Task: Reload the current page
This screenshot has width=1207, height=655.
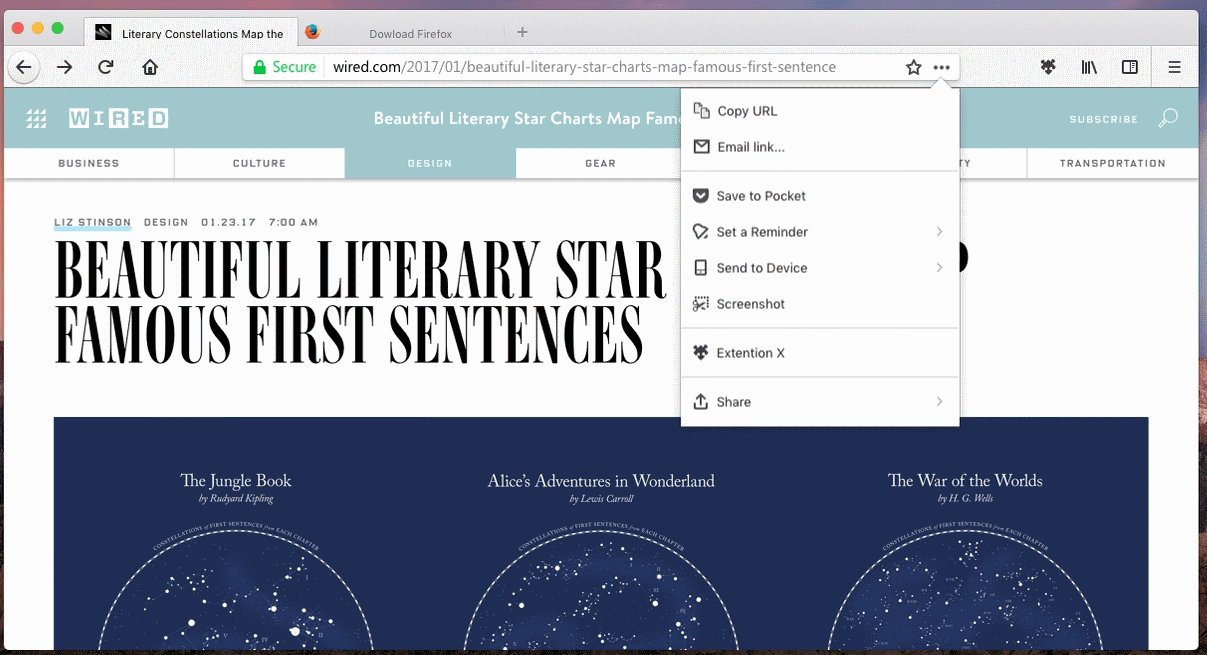Action: pyautogui.click(x=106, y=66)
